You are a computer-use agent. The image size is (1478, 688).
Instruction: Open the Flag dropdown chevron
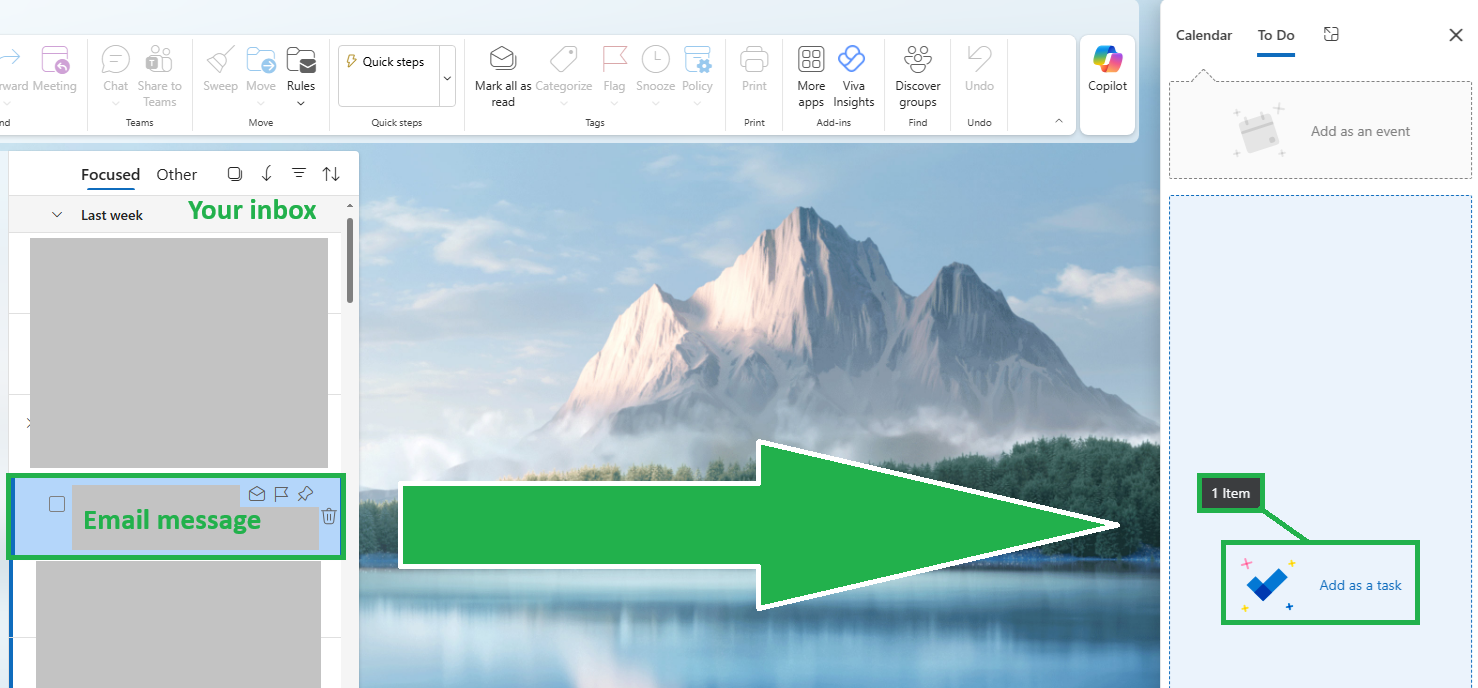(614, 103)
